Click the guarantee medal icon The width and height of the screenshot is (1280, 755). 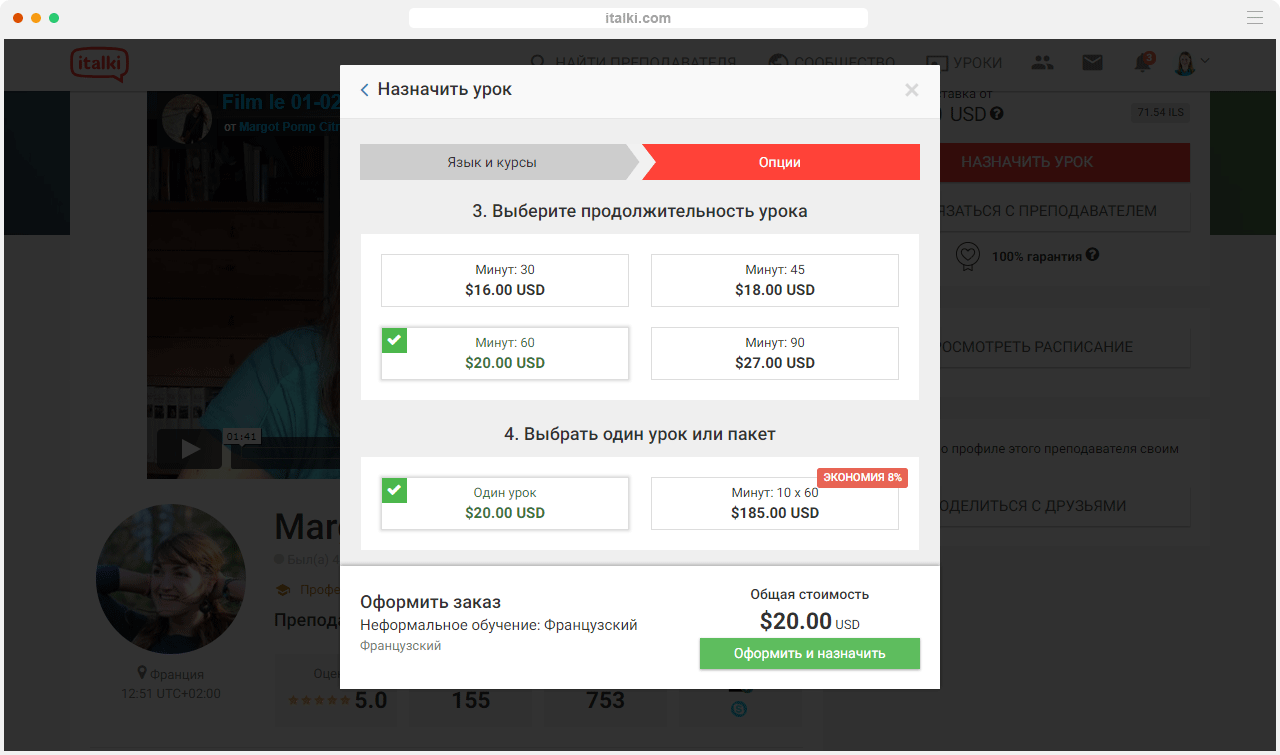click(968, 257)
